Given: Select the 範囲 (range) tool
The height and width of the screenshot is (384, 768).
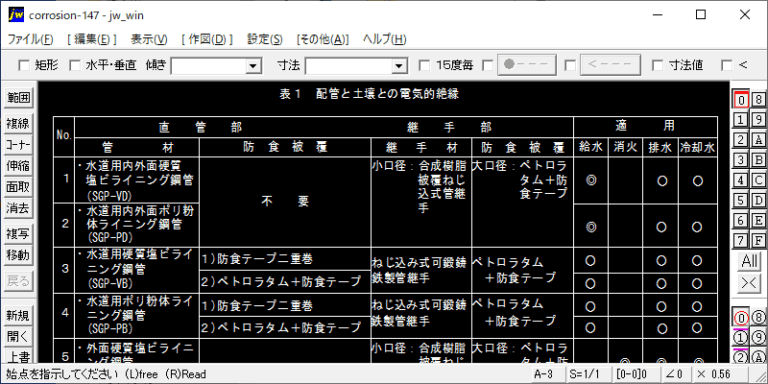Looking at the screenshot, I should pyautogui.click(x=18, y=98).
